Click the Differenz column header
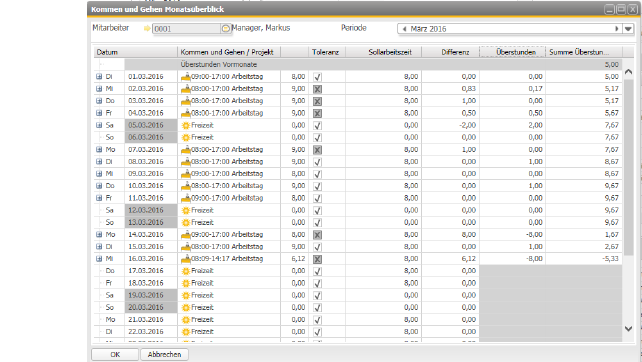This screenshot has width=642, height=362. click(x=451, y=52)
